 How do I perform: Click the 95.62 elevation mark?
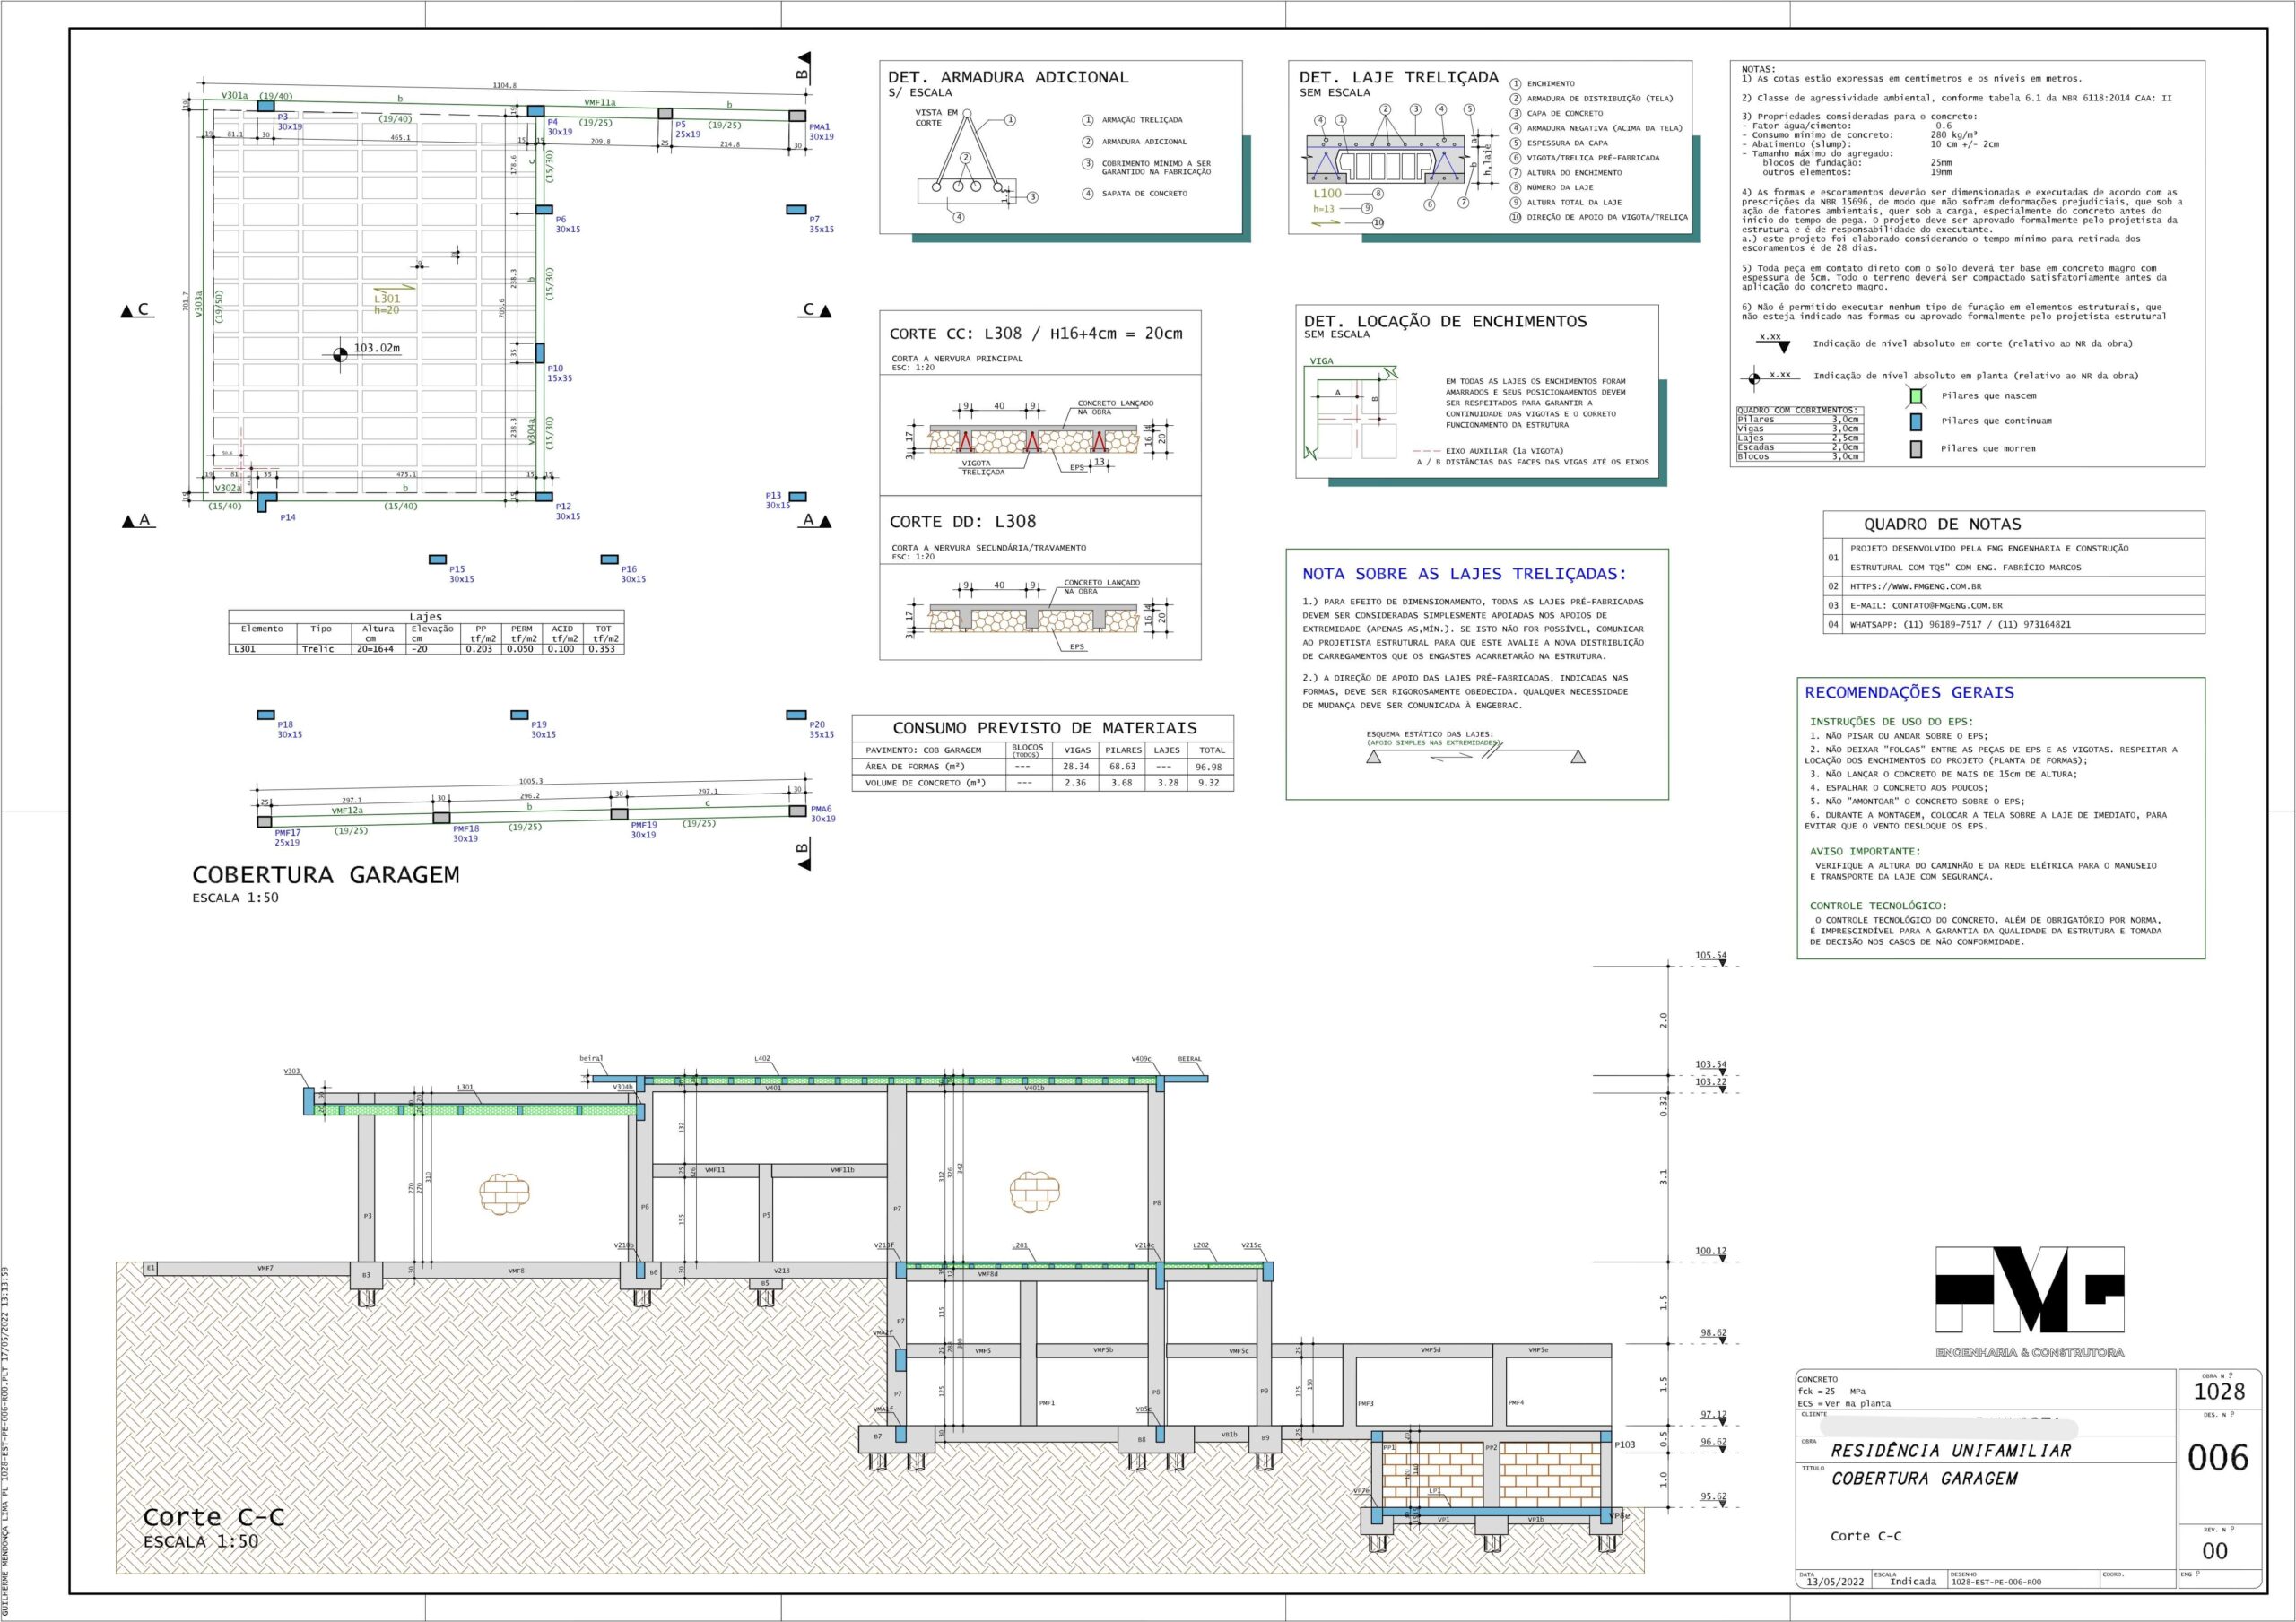[x=1713, y=1497]
